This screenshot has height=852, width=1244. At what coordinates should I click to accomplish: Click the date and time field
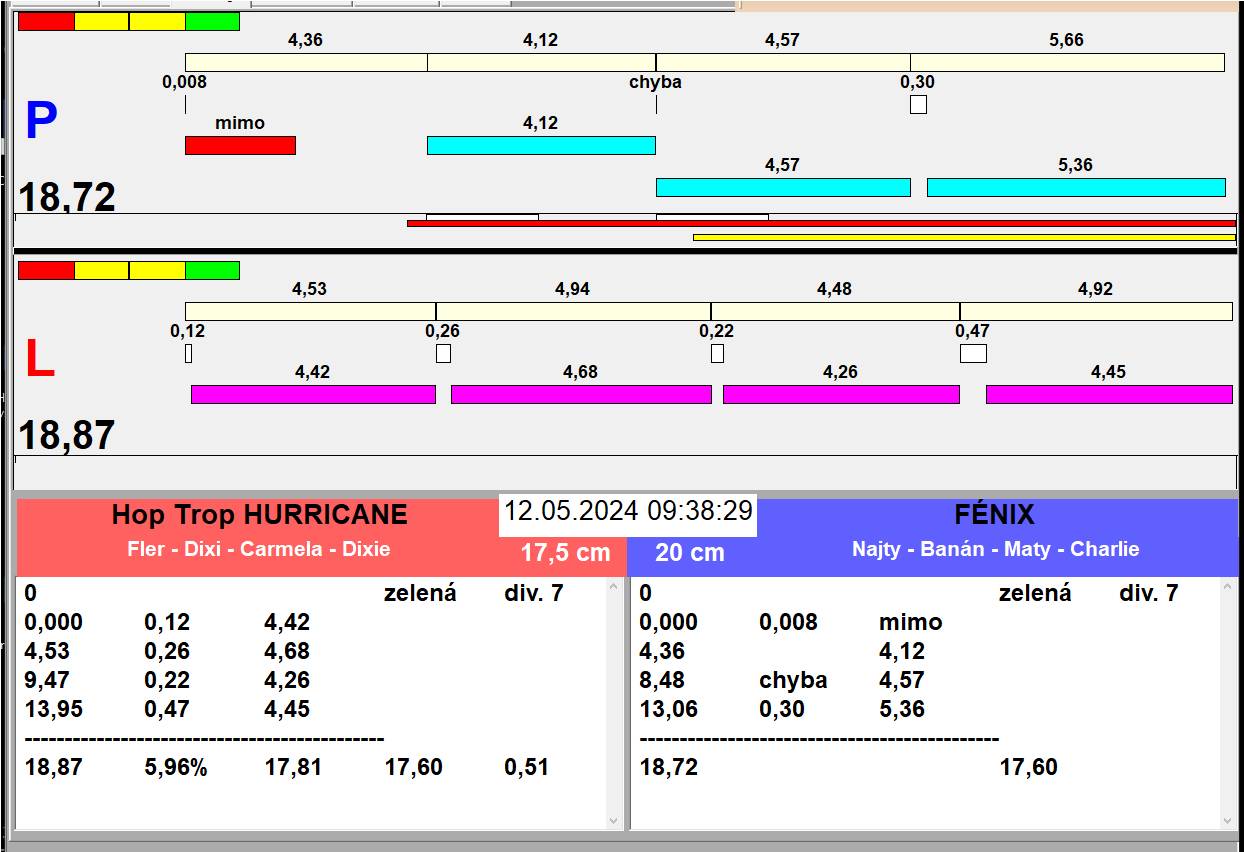627,511
